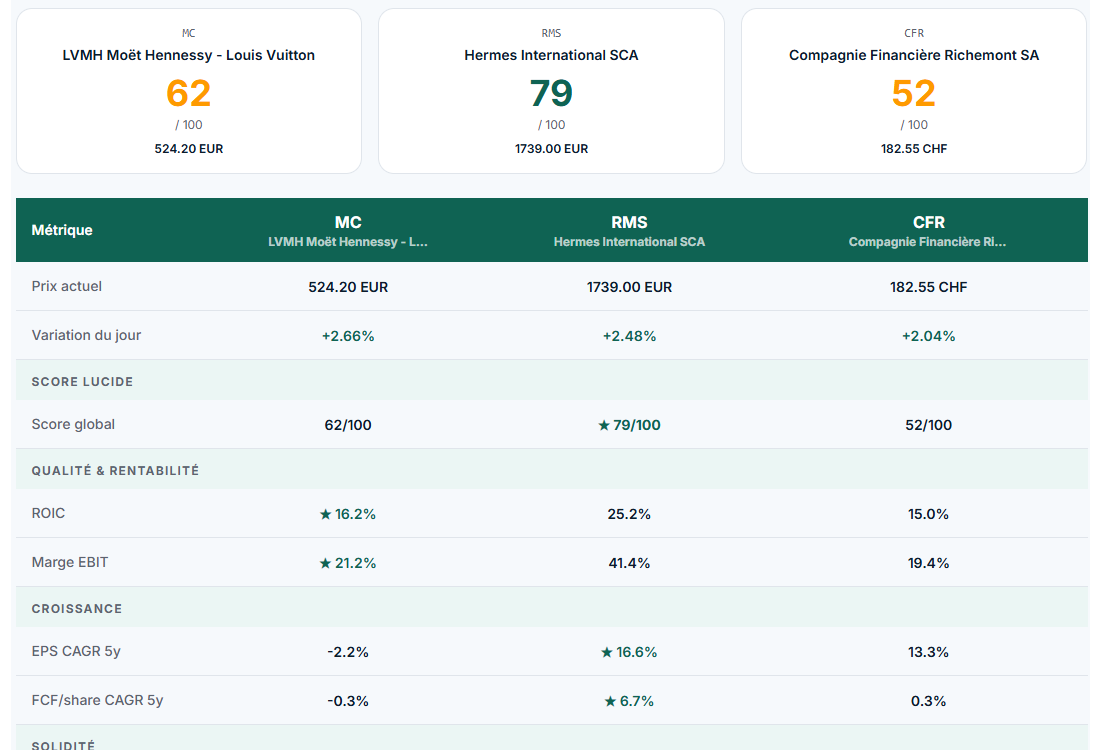This screenshot has width=1100, height=750.
Task: Click the FCF/share -0.3% cell
Action: coord(348,702)
